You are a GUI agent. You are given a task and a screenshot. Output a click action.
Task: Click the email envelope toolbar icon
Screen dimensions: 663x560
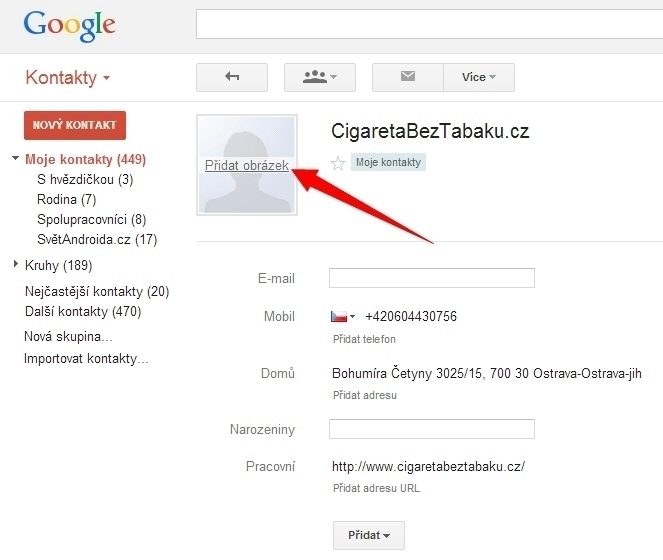(407, 77)
